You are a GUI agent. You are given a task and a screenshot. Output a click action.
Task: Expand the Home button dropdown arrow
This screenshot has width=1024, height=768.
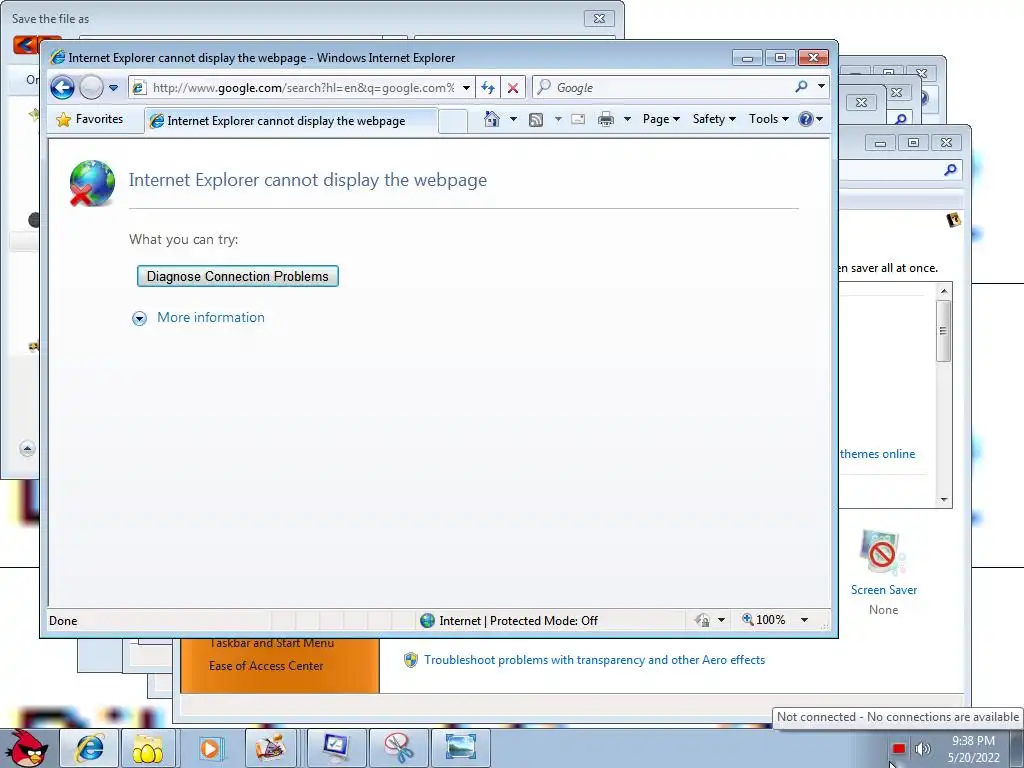coord(513,119)
